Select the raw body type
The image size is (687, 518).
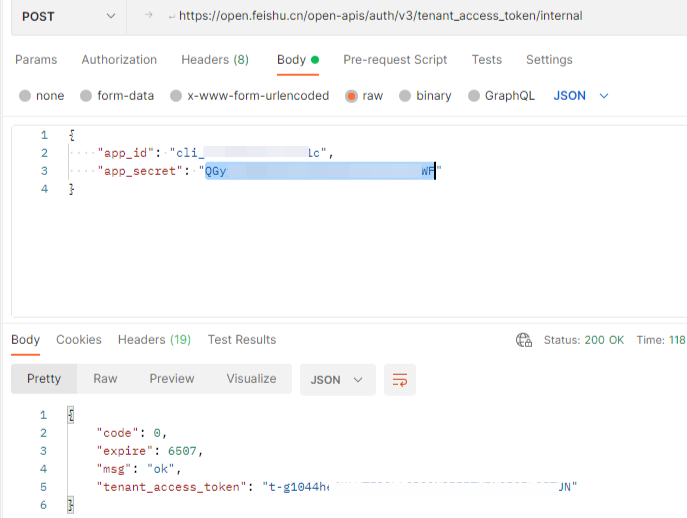click(x=364, y=96)
